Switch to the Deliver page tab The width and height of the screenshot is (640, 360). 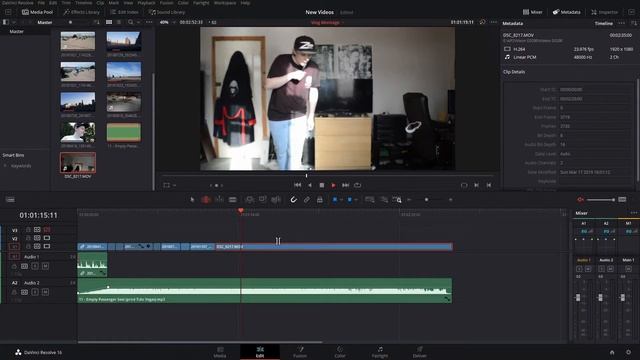420,352
